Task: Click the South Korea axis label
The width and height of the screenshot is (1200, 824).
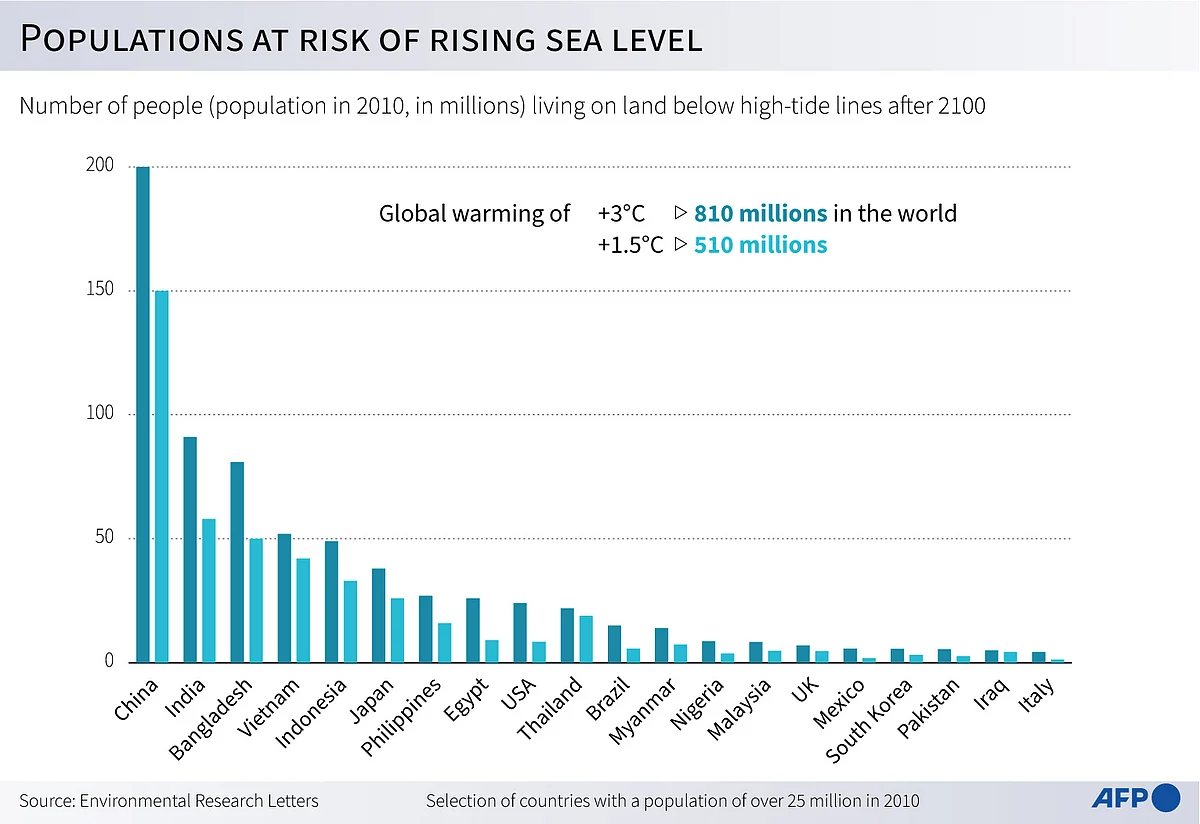Action: (x=868, y=721)
